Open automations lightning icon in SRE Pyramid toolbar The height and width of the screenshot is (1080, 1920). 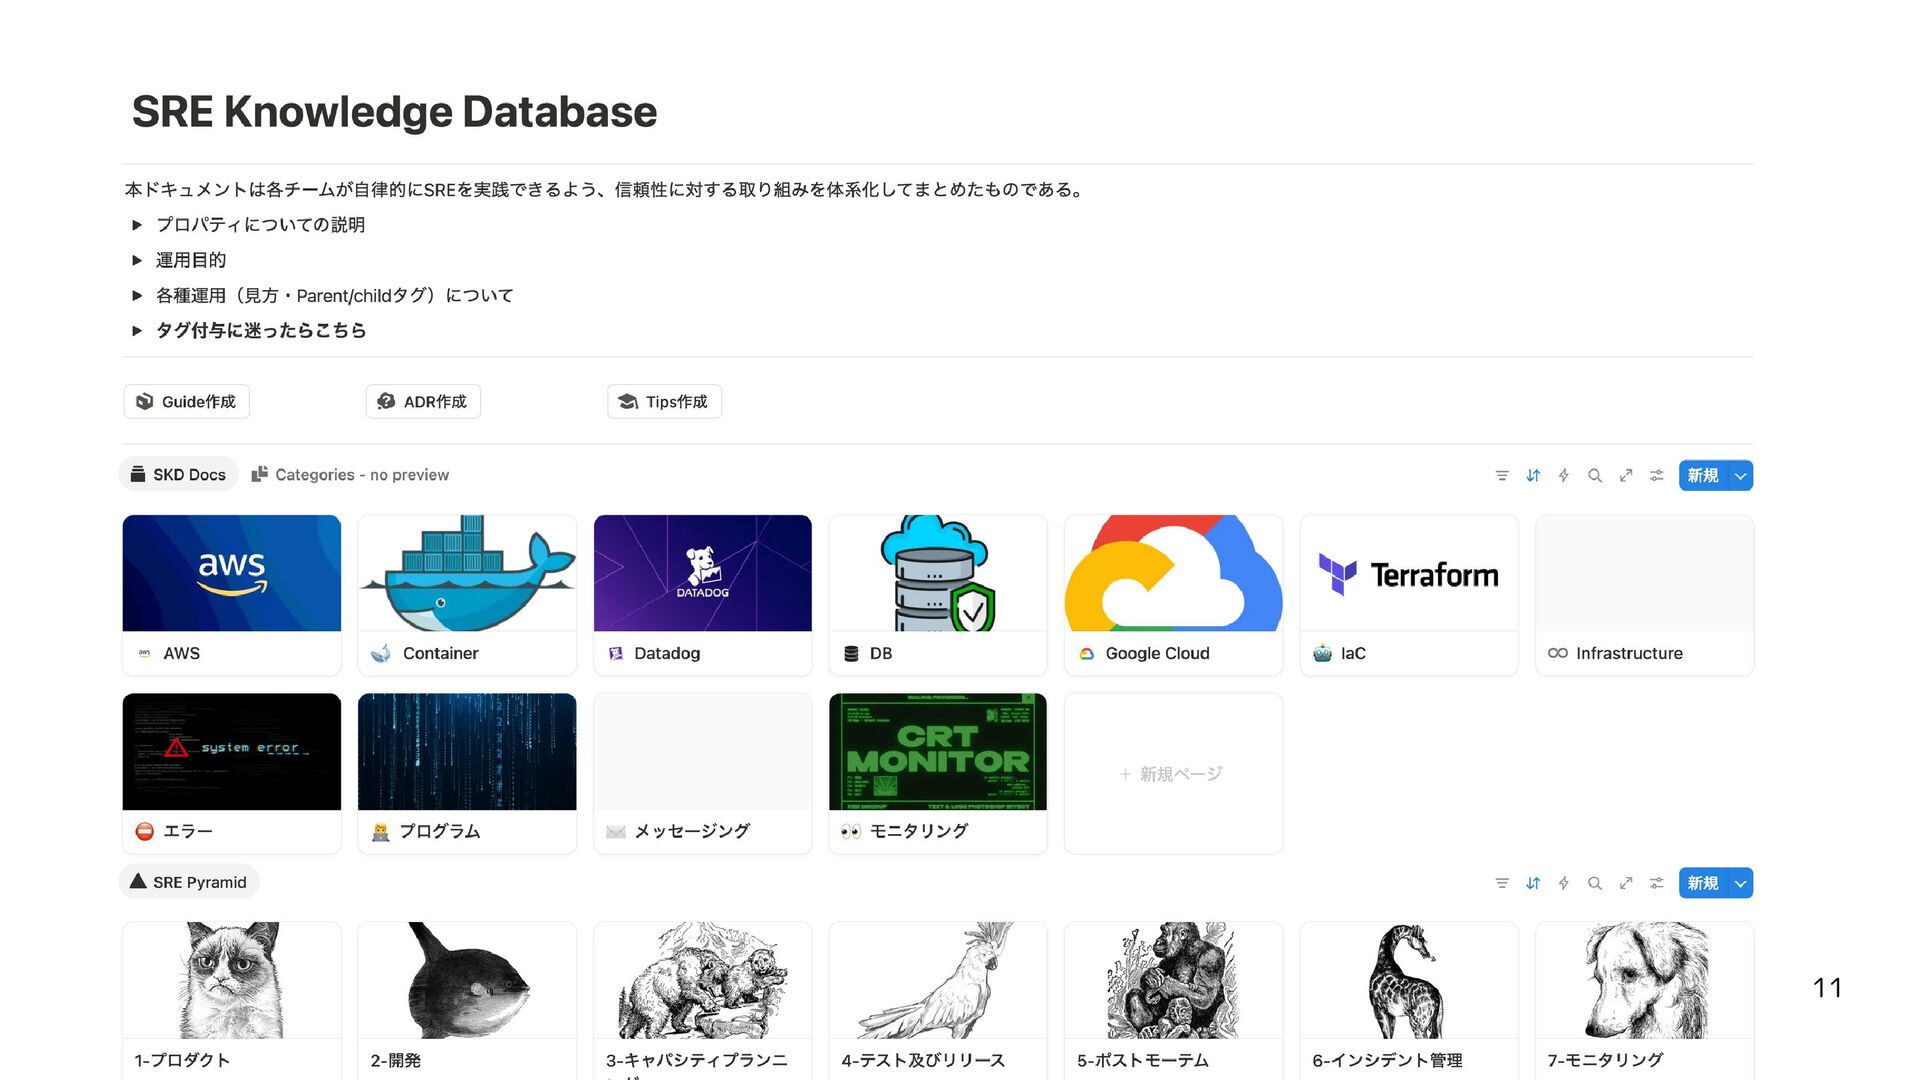(1564, 883)
